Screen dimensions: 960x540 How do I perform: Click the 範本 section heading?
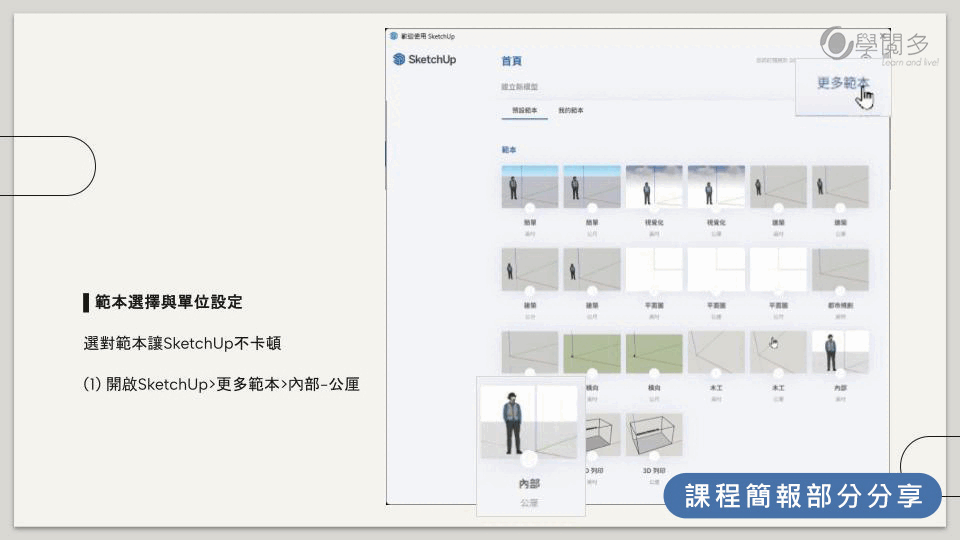[509, 149]
